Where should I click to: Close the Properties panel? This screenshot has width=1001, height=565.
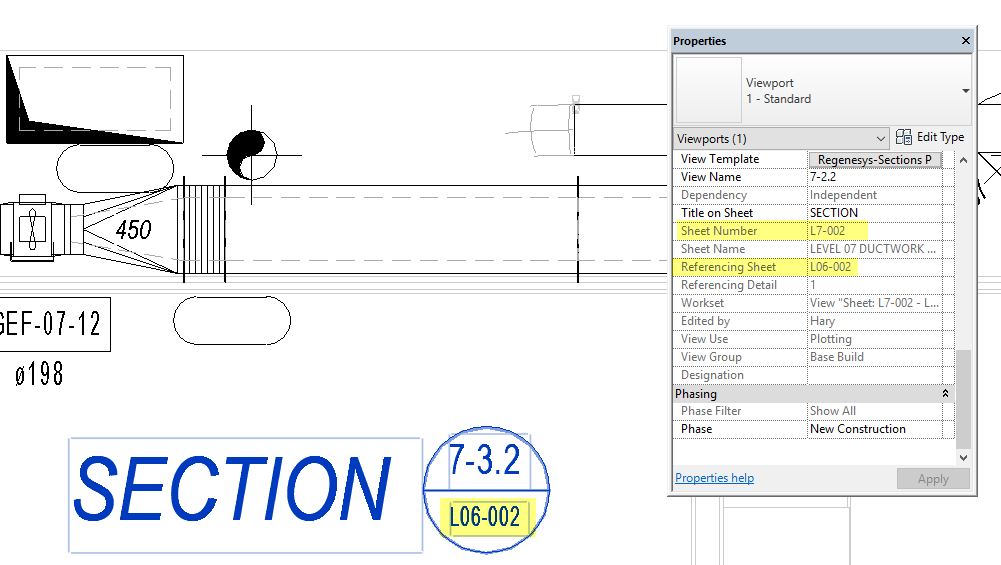pos(965,41)
